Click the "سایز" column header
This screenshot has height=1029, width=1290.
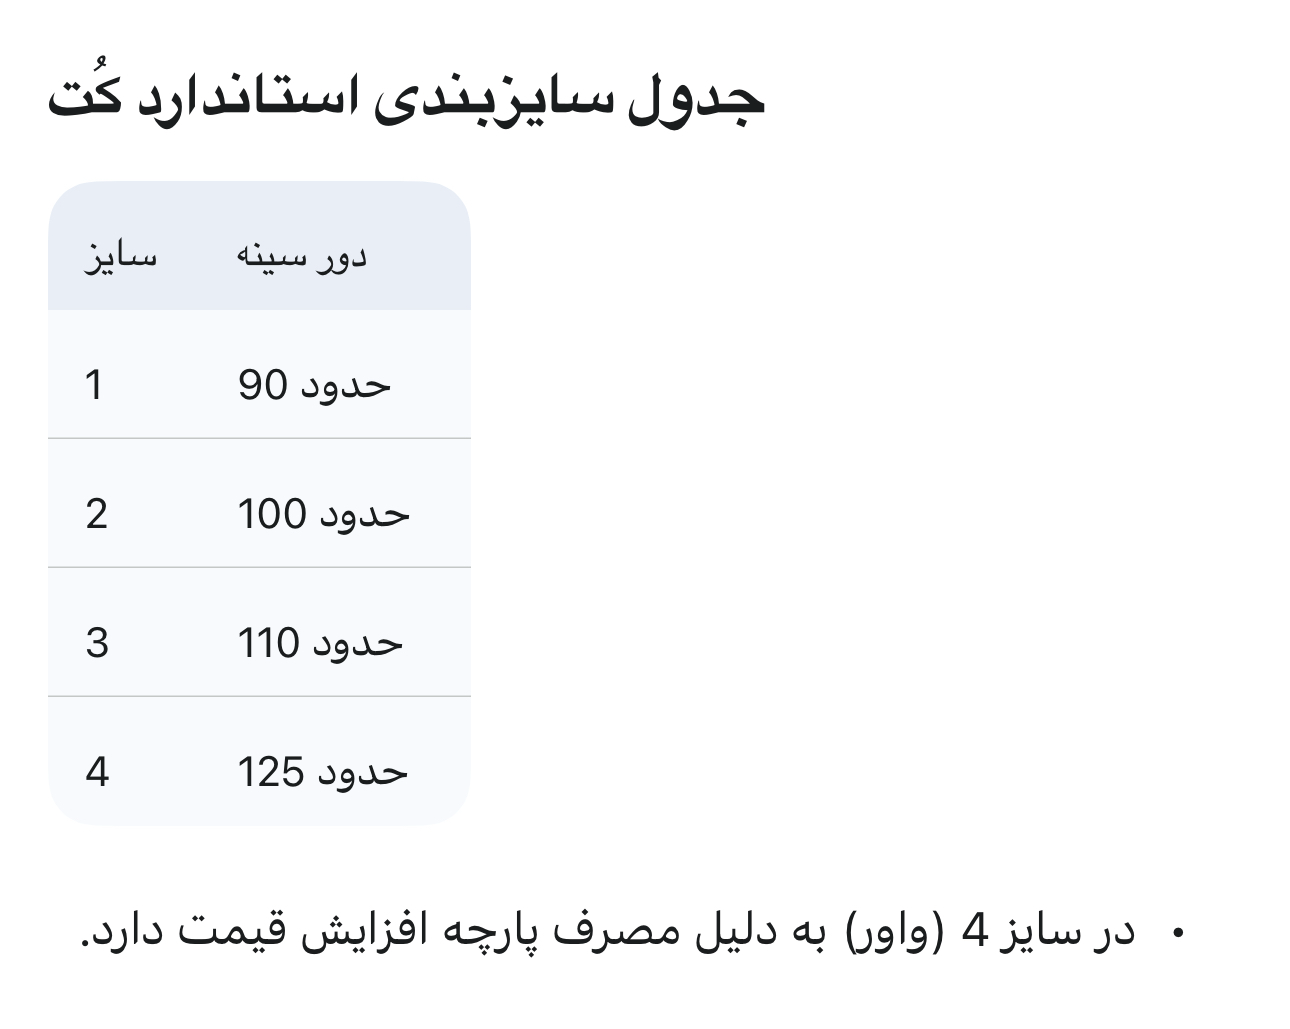[x=120, y=257]
